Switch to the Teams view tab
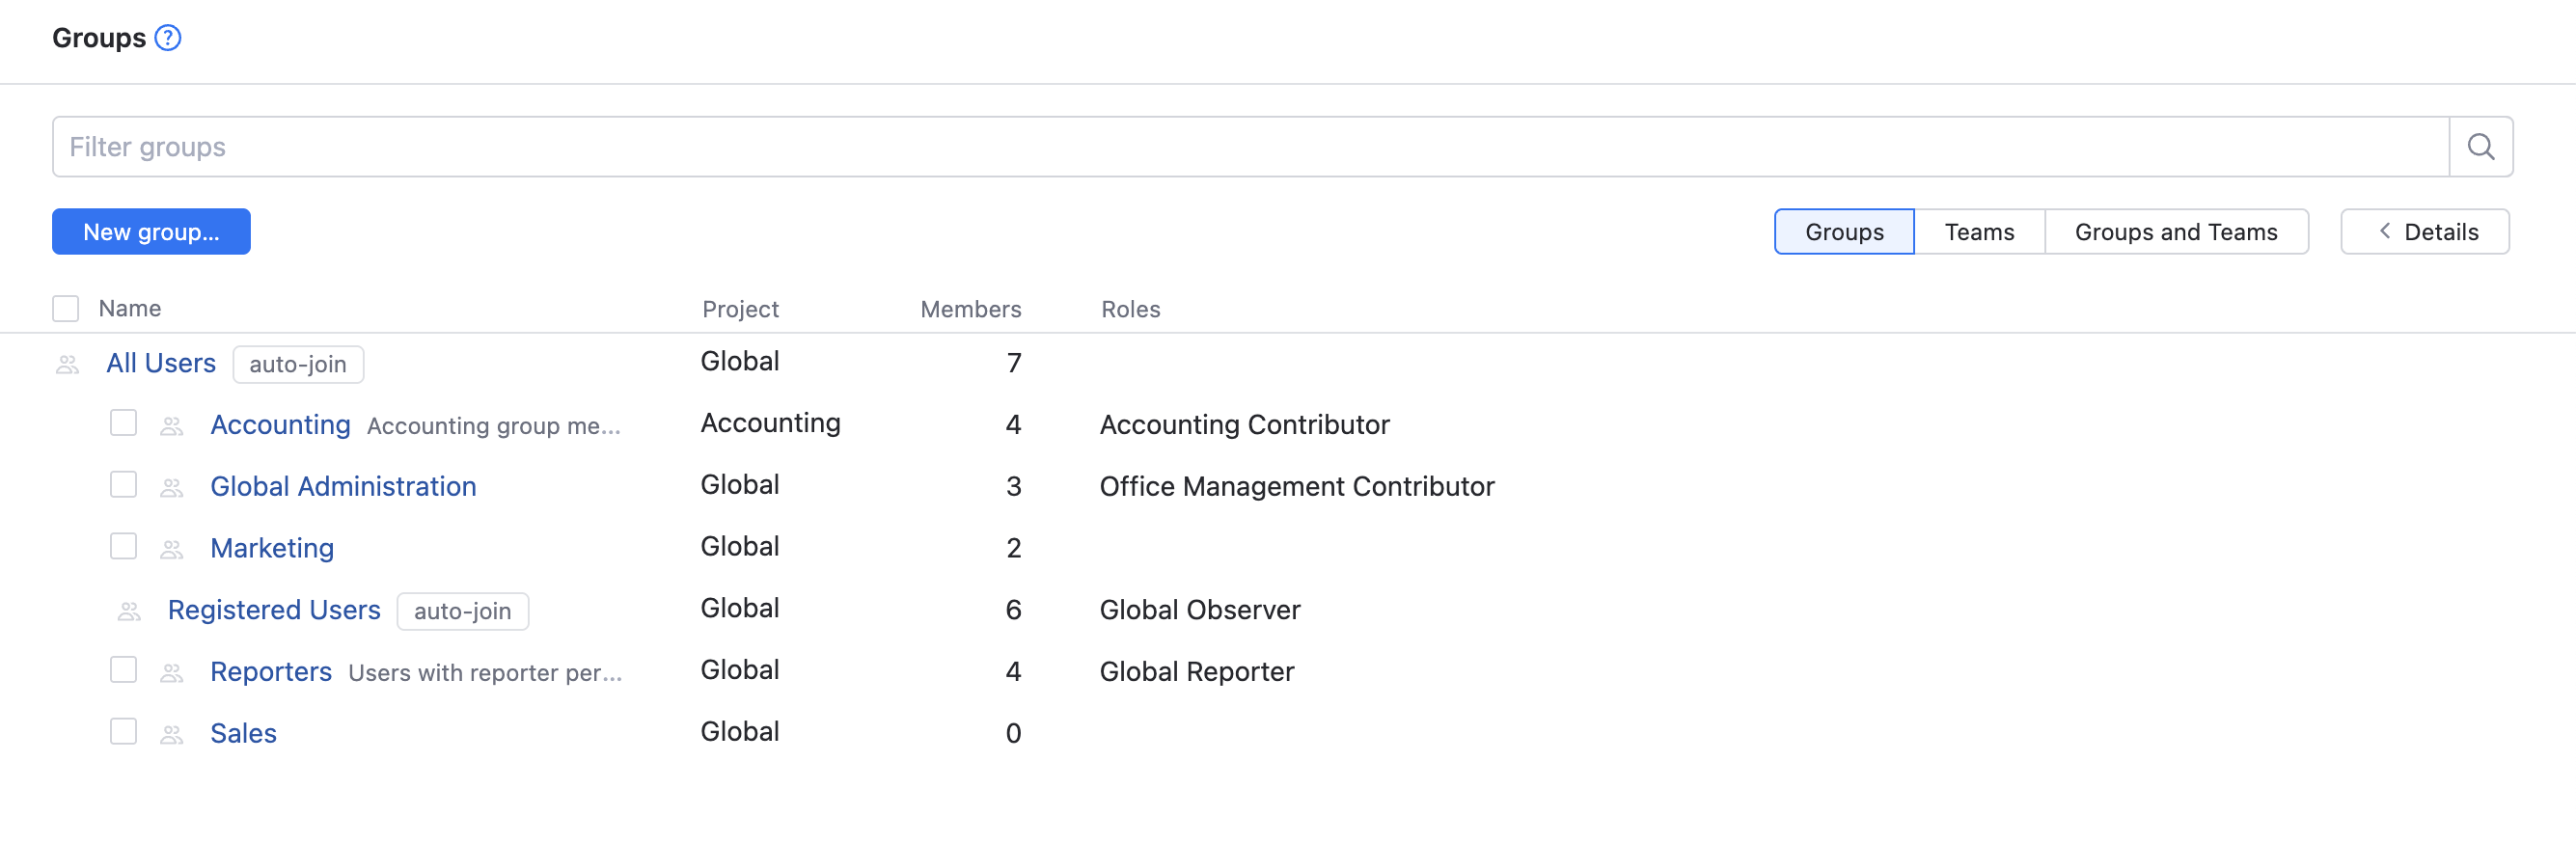 click(1978, 232)
